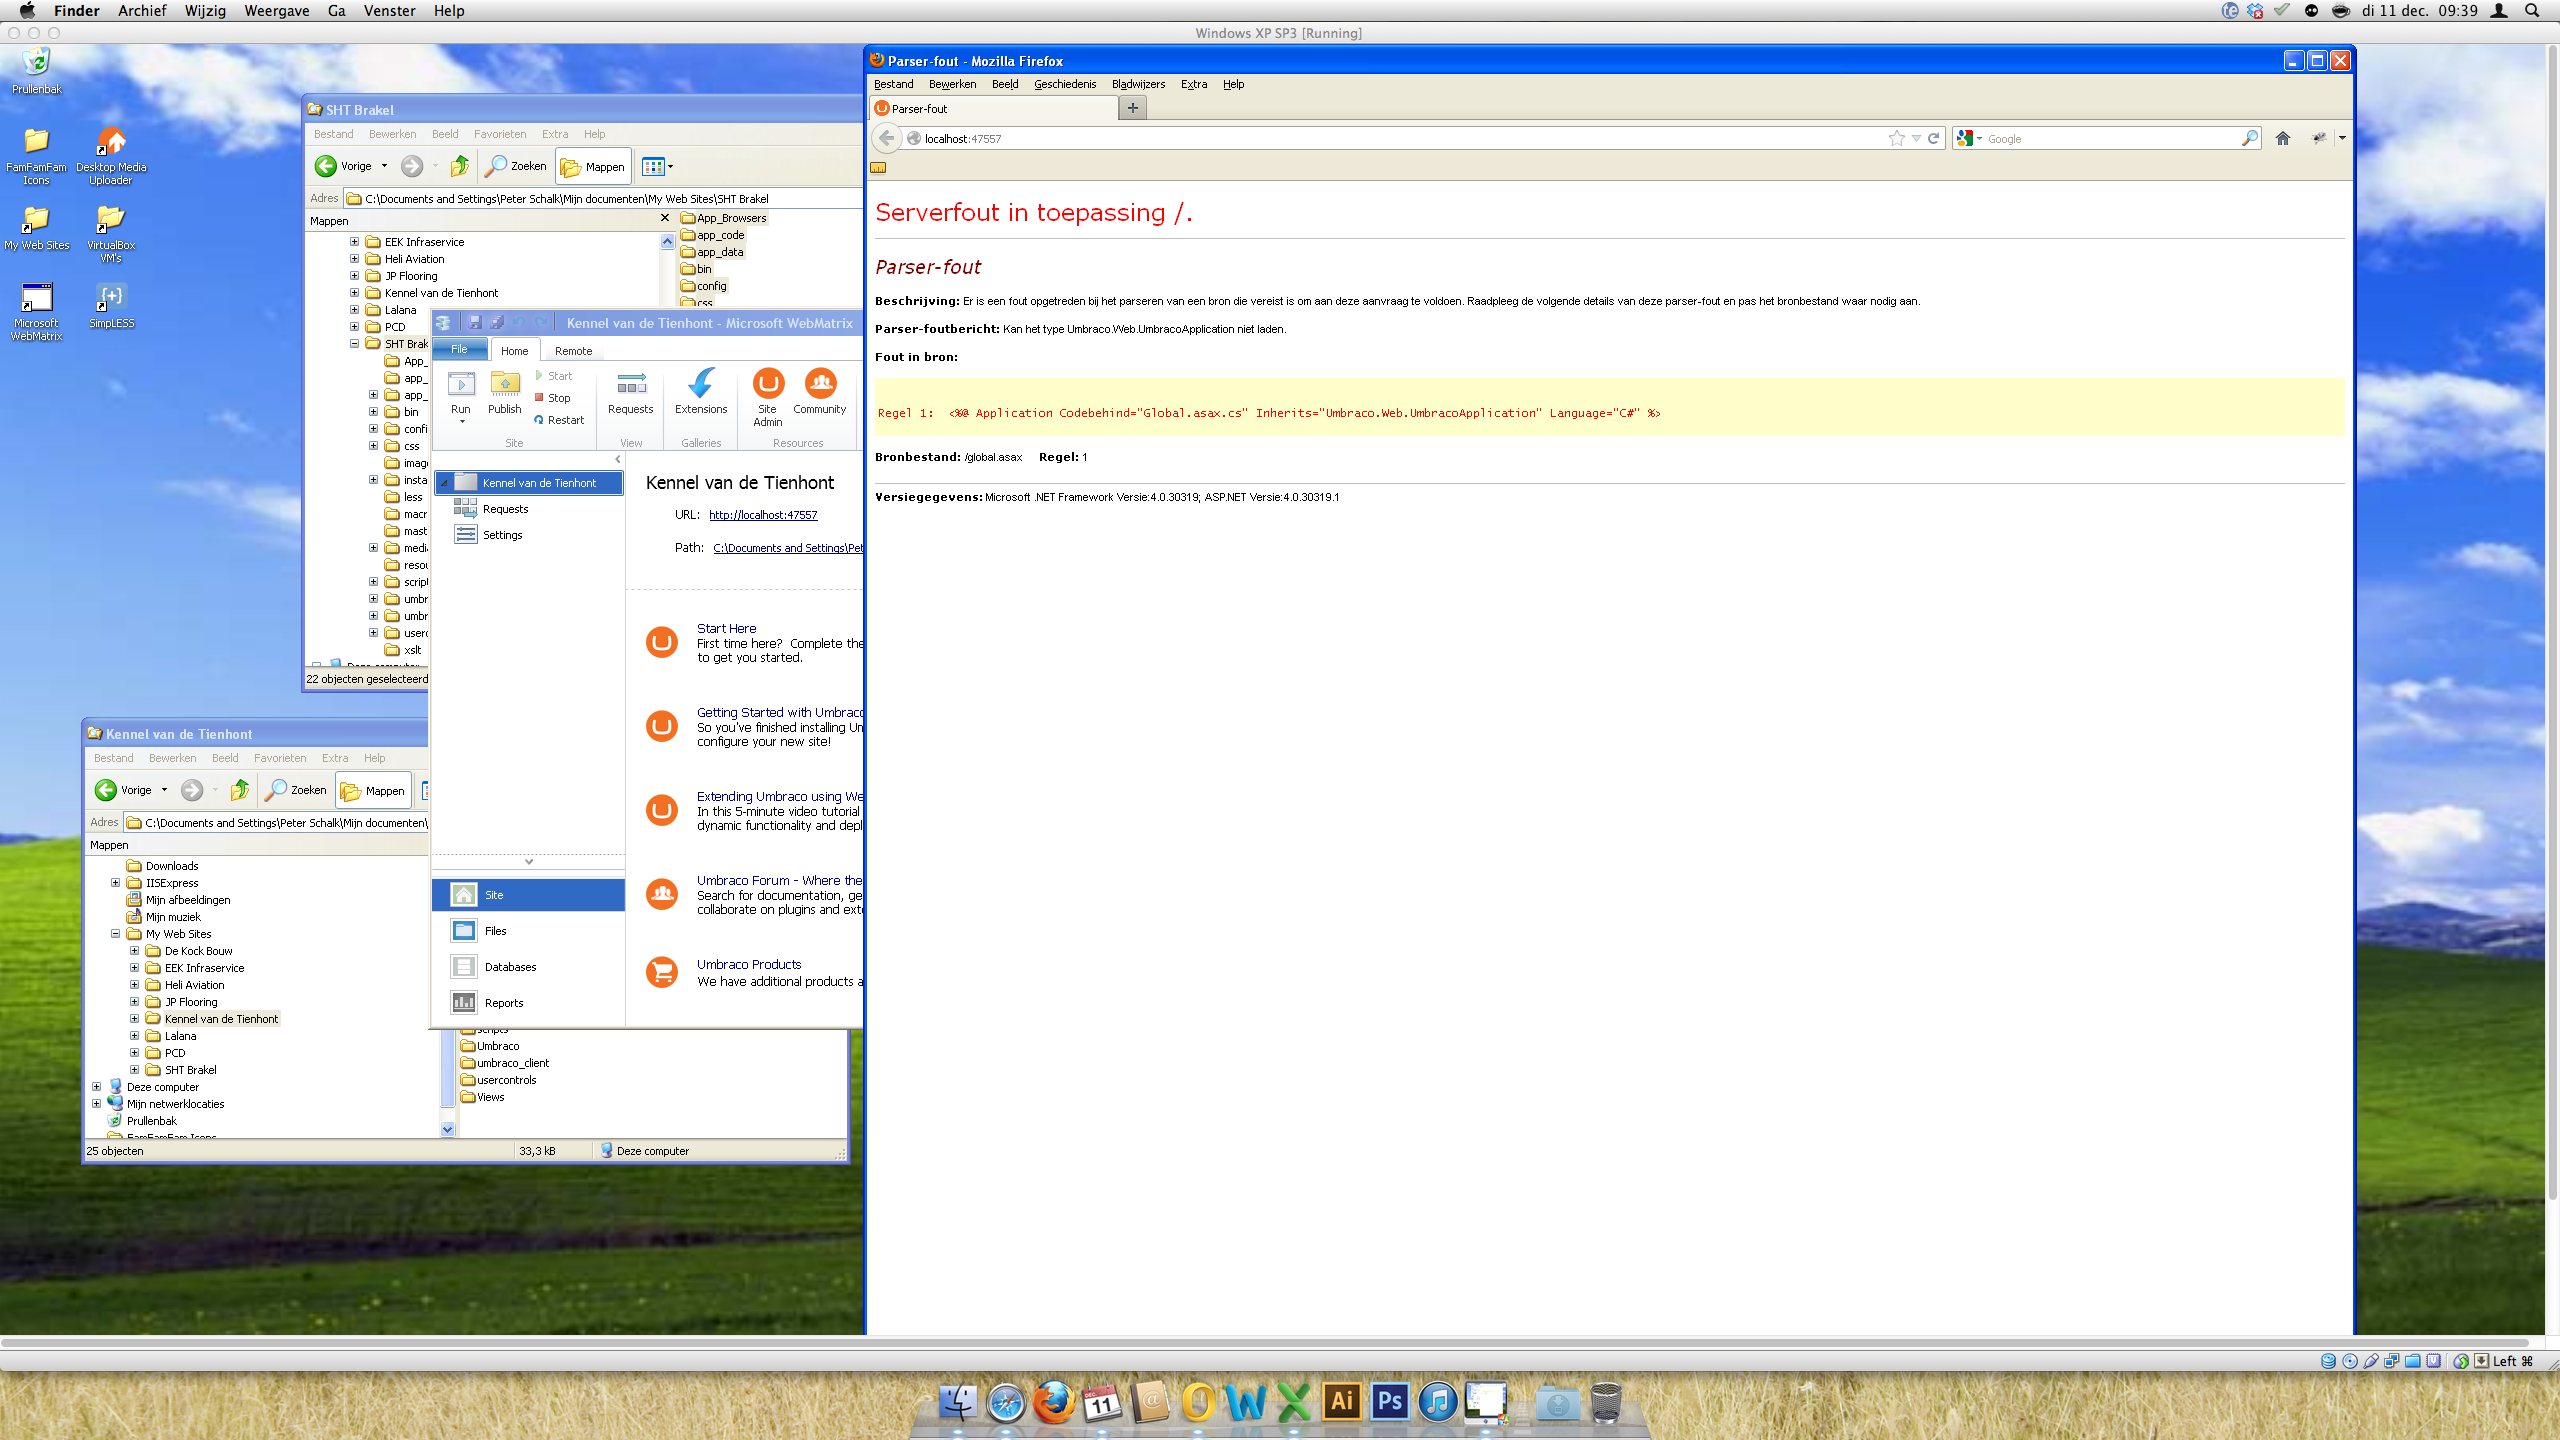The width and height of the screenshot is (2560, 1440).
Task: Click Firefox reload button in address bar
Action: pos(1934,139)
